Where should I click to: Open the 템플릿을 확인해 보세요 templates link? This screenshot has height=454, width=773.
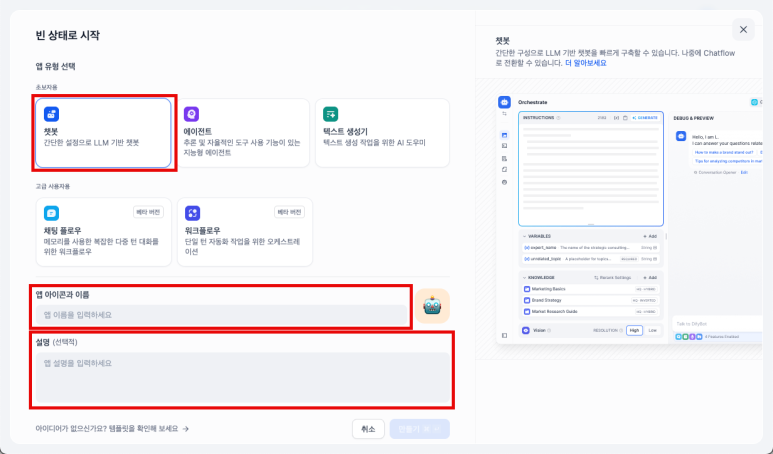tap(112, 429)
